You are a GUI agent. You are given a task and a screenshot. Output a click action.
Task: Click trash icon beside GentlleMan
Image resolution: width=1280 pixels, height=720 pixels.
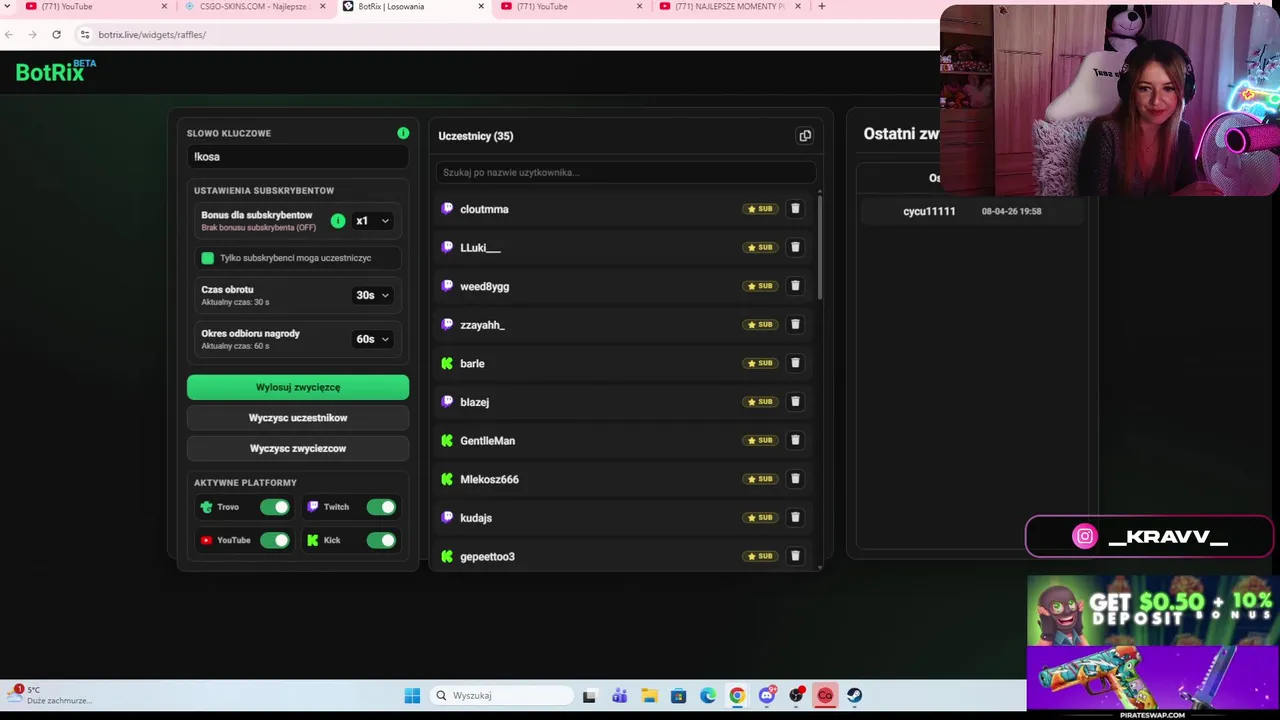[795, 440]
